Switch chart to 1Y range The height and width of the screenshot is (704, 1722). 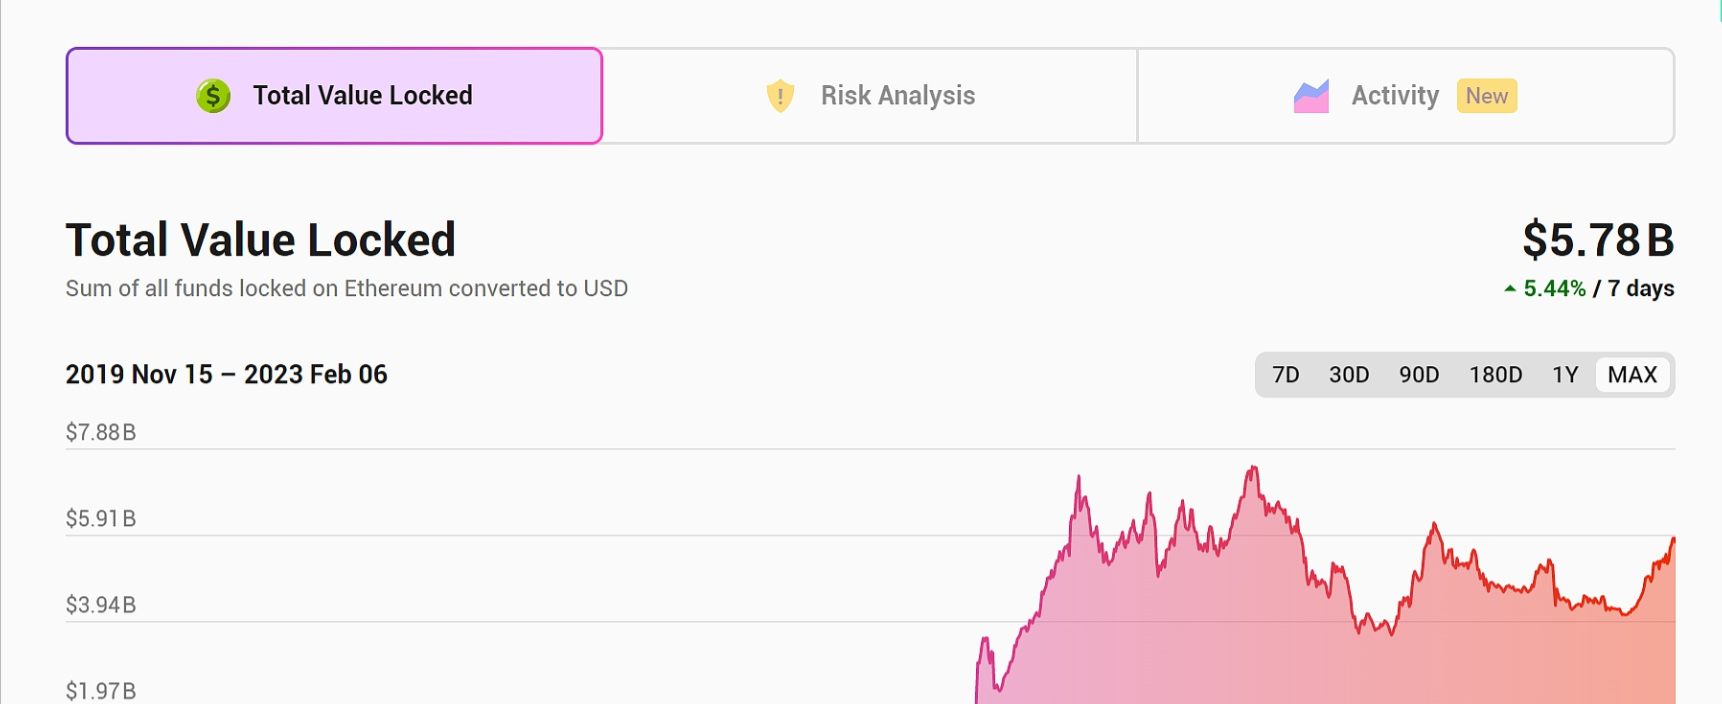1565,375
